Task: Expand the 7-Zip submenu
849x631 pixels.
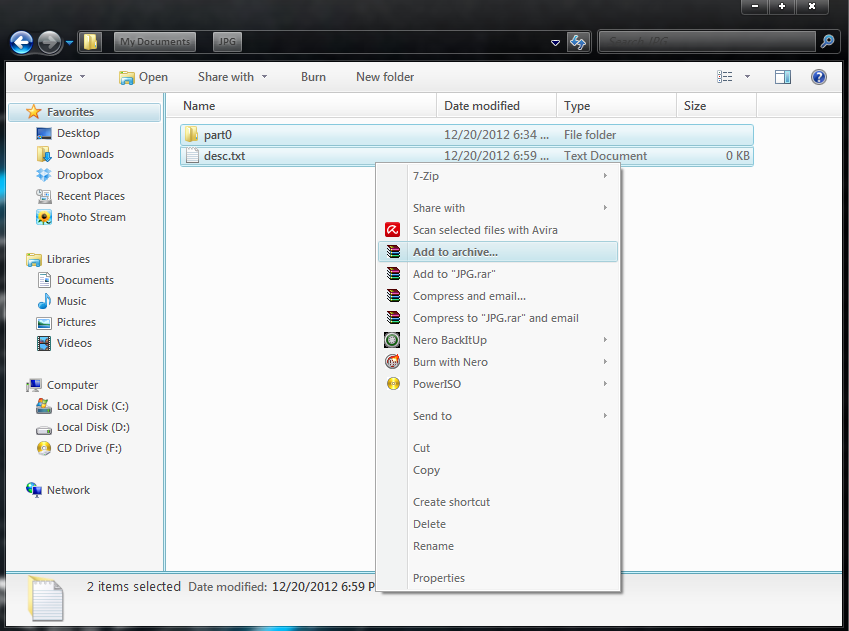Action: 510,176
